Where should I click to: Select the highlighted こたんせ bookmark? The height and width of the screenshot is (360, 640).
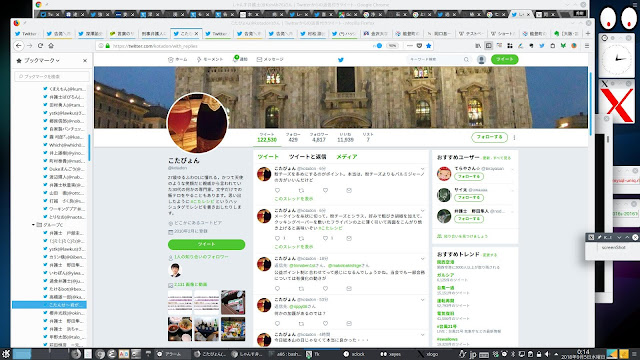click(49, 305)
